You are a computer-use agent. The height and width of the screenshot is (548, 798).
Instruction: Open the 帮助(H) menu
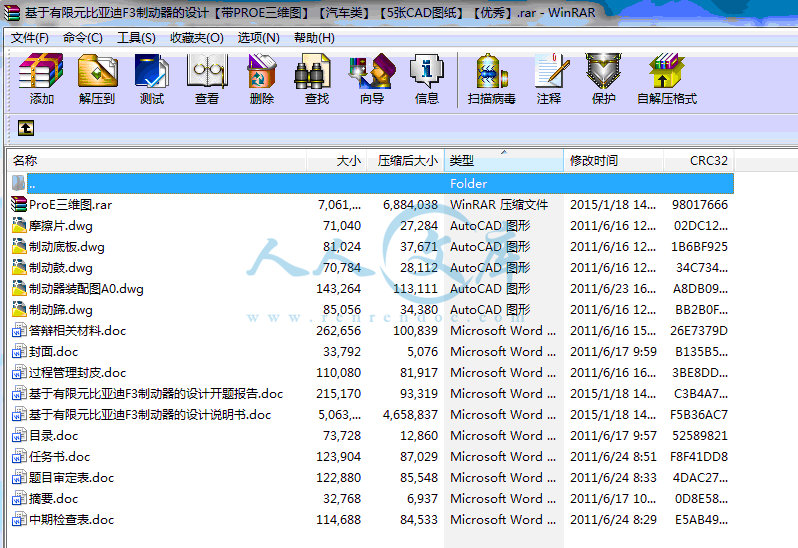pyautogui.click(x=314, y=38)
